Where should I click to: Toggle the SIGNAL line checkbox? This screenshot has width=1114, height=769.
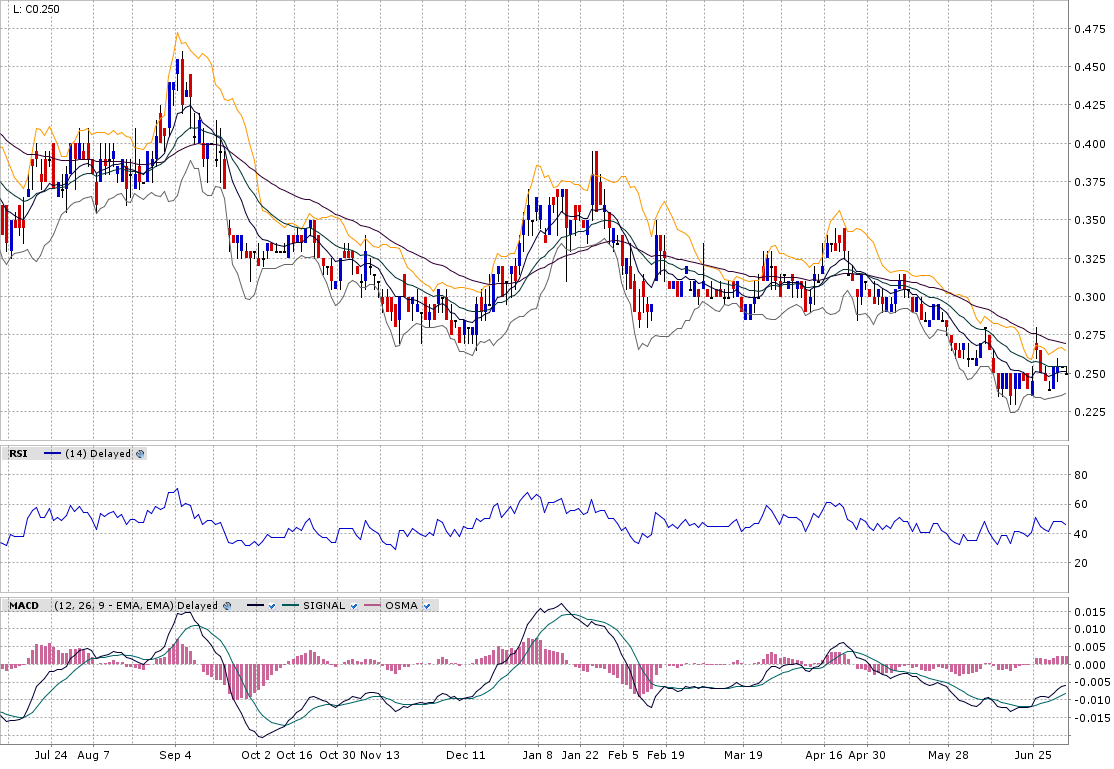tap(354, 606)
